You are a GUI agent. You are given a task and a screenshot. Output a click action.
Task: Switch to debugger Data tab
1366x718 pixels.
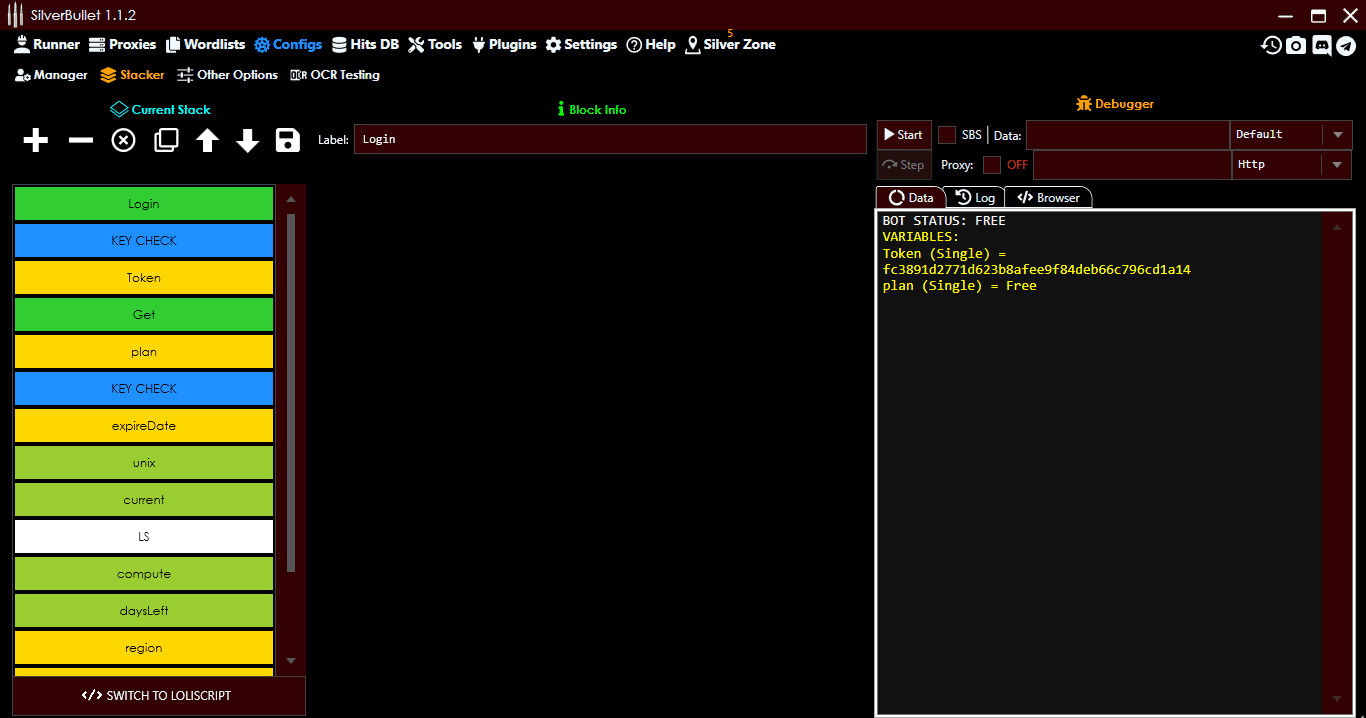click(910, 198)
